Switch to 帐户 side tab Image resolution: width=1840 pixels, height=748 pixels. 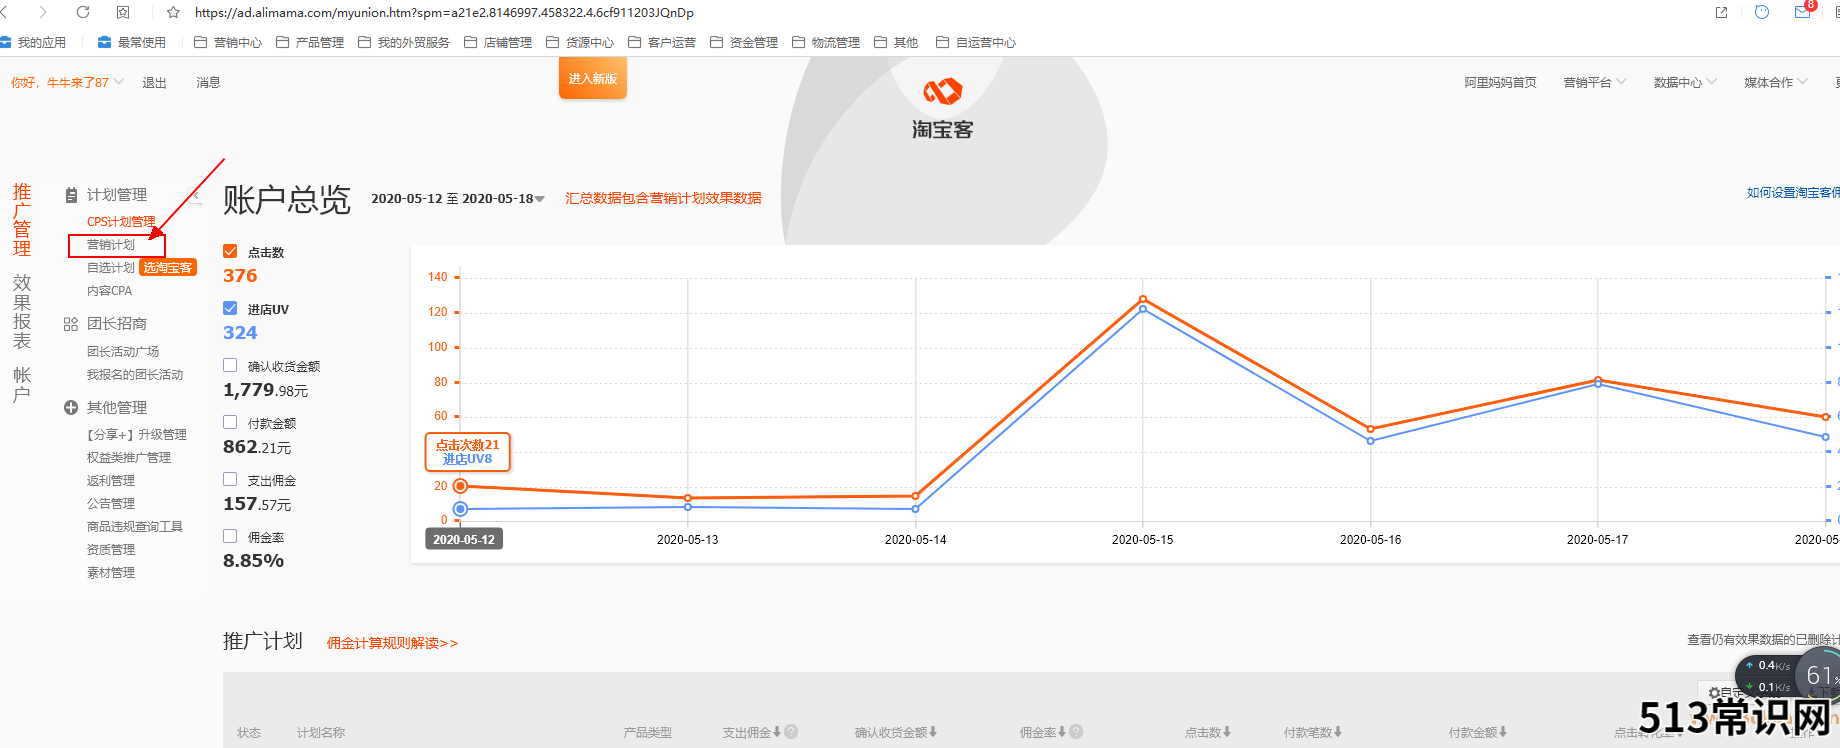[22, 384]
